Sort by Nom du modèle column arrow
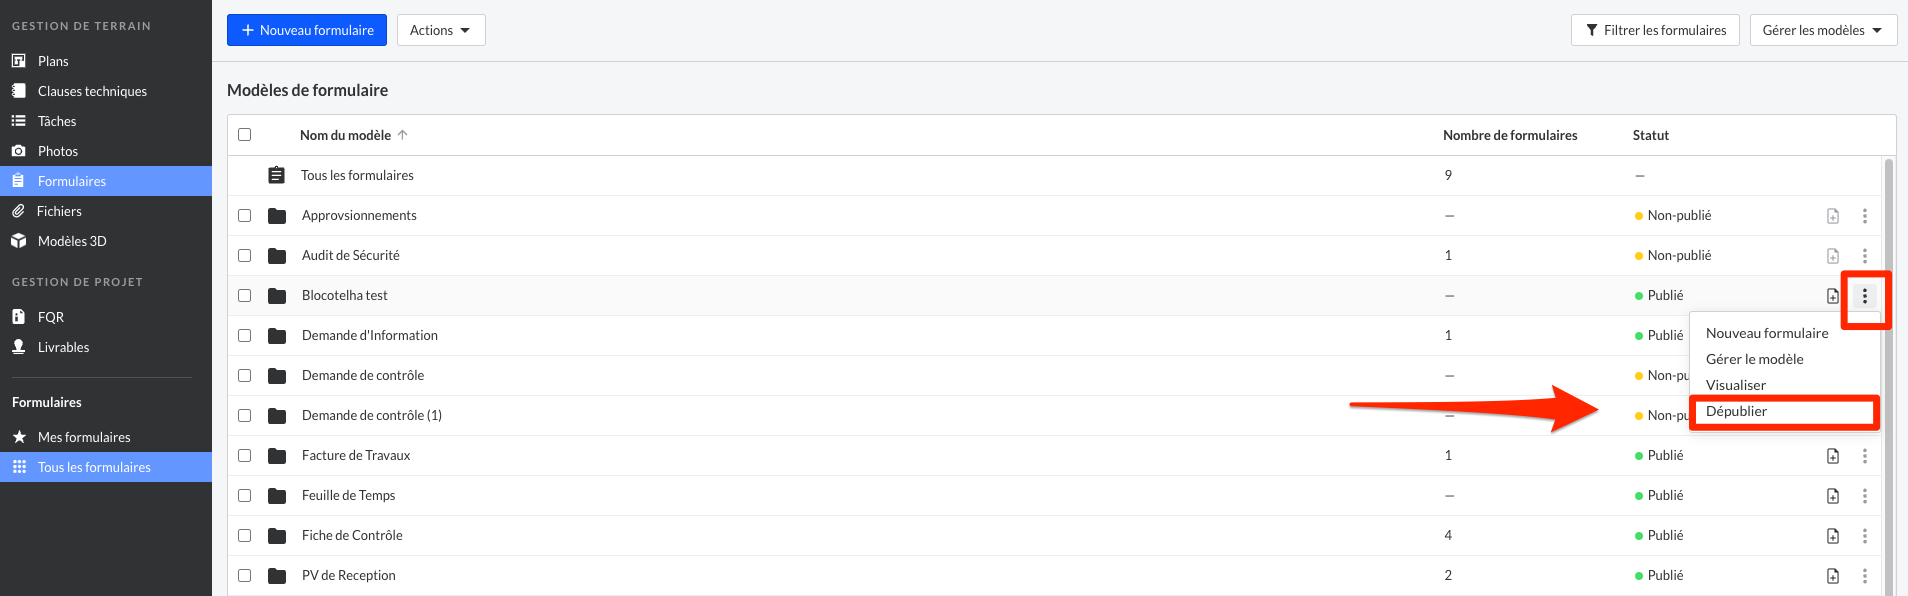 [403, 135]
